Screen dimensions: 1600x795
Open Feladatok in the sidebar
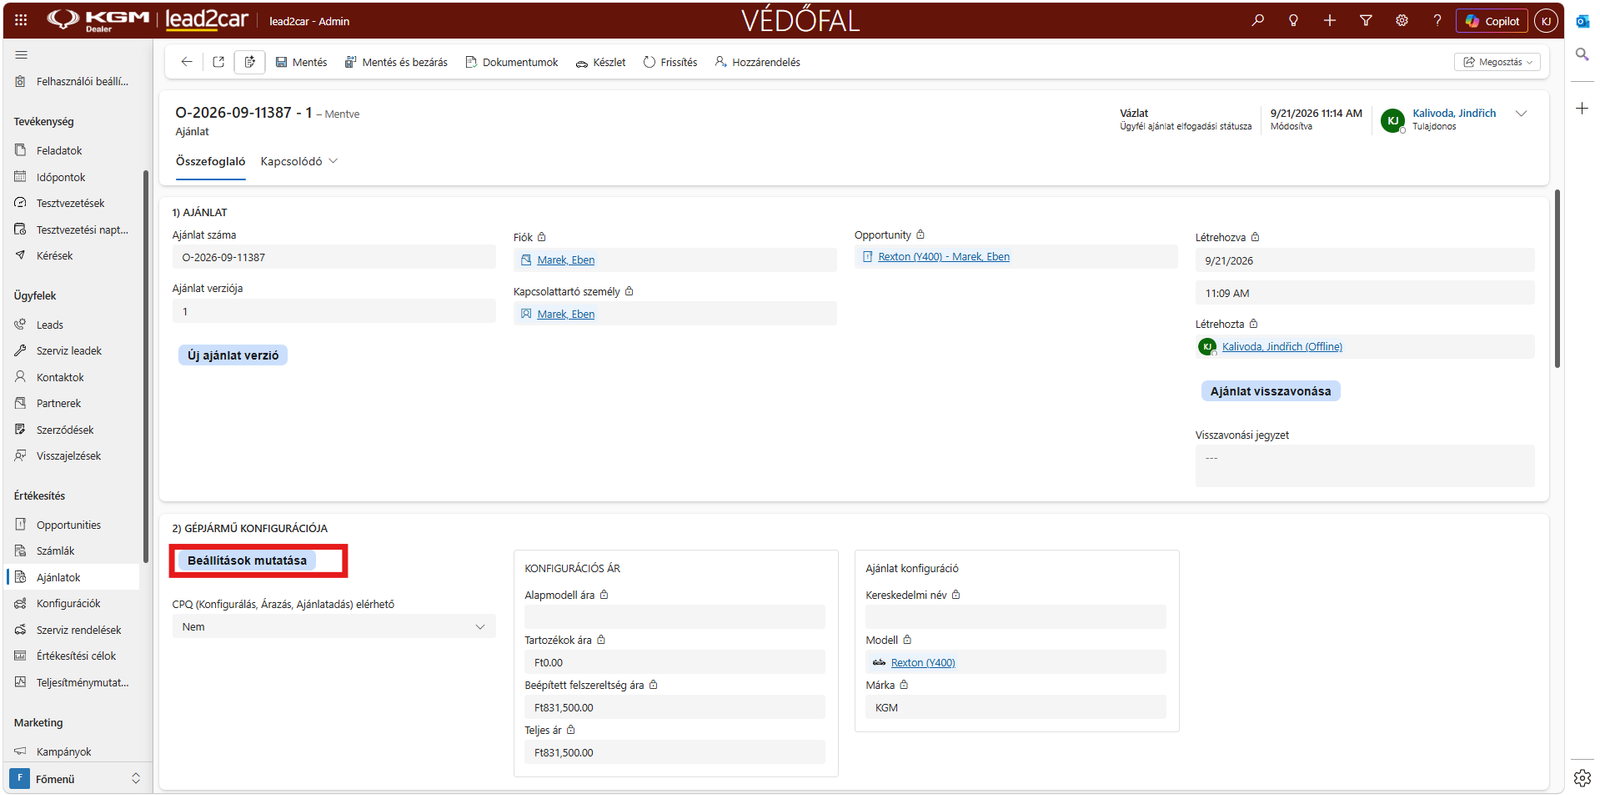coord(59,151)
